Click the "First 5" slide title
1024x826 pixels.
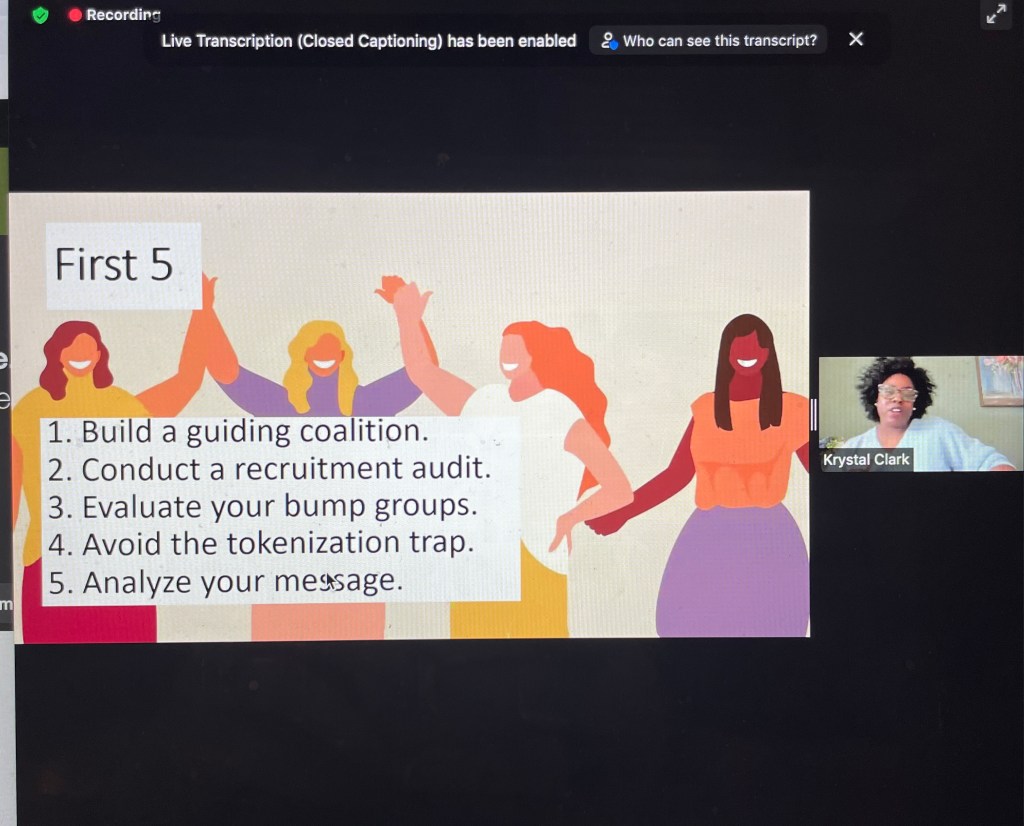pyautogui.click(x=114, y=265)
